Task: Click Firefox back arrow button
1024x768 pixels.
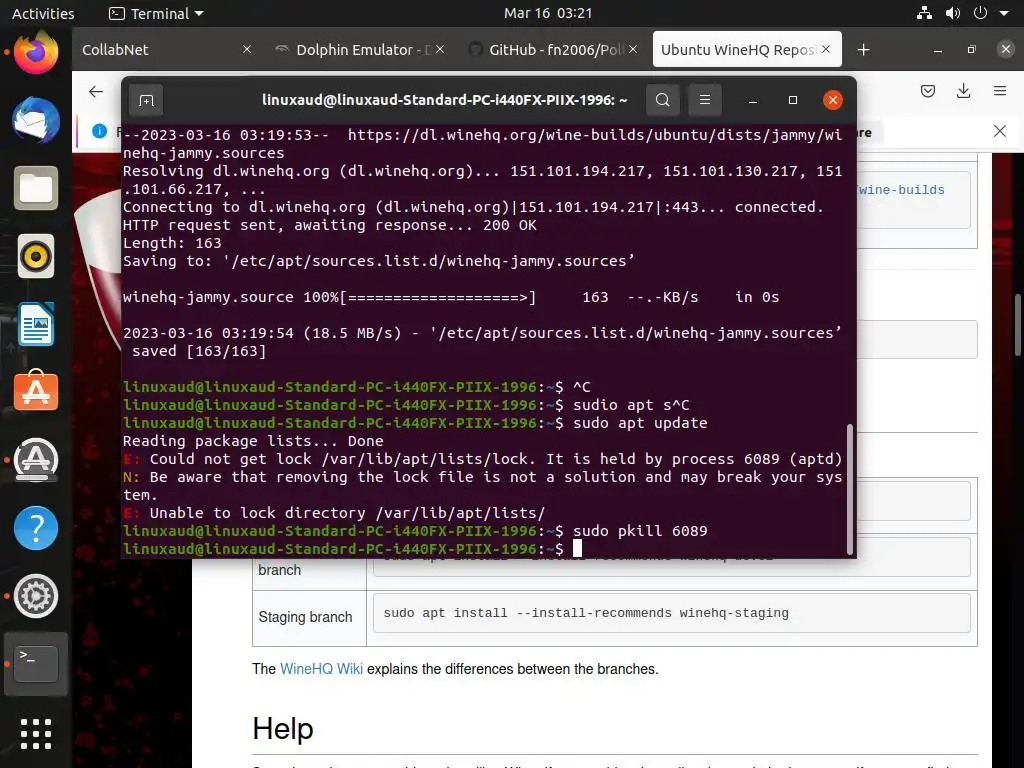Action: coord(96,91)
